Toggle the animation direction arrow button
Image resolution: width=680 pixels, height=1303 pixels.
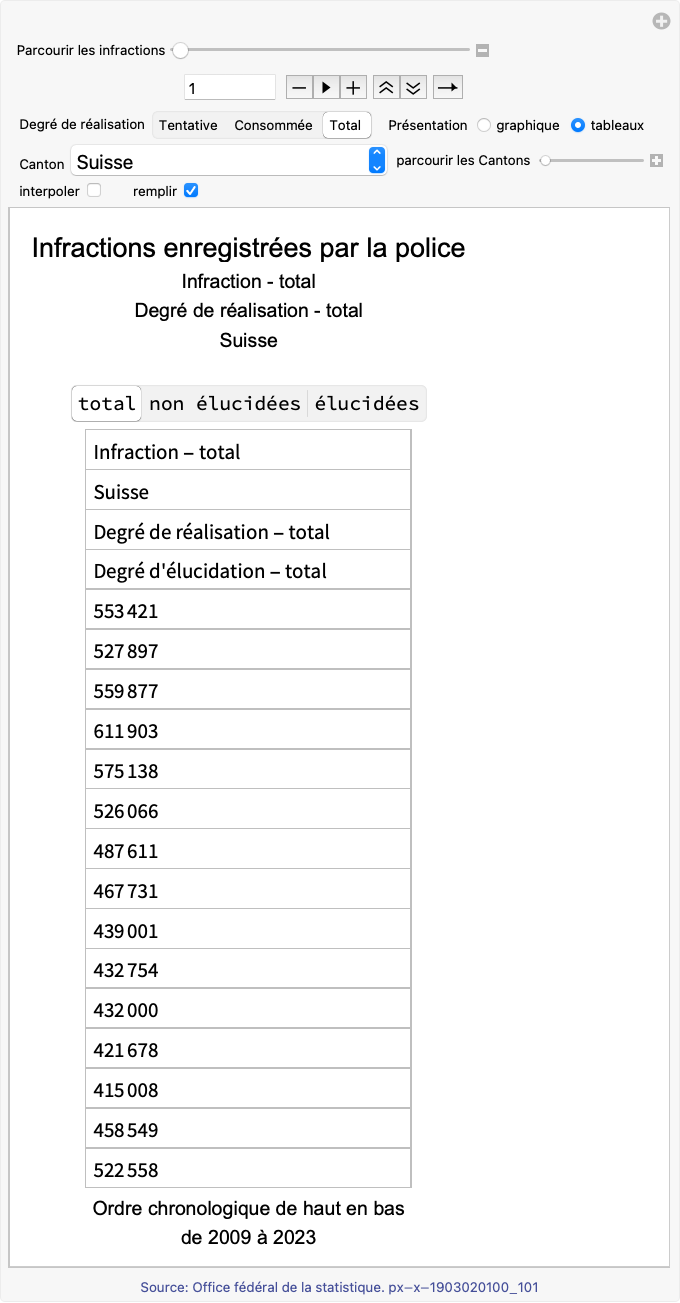pos(448,88)
